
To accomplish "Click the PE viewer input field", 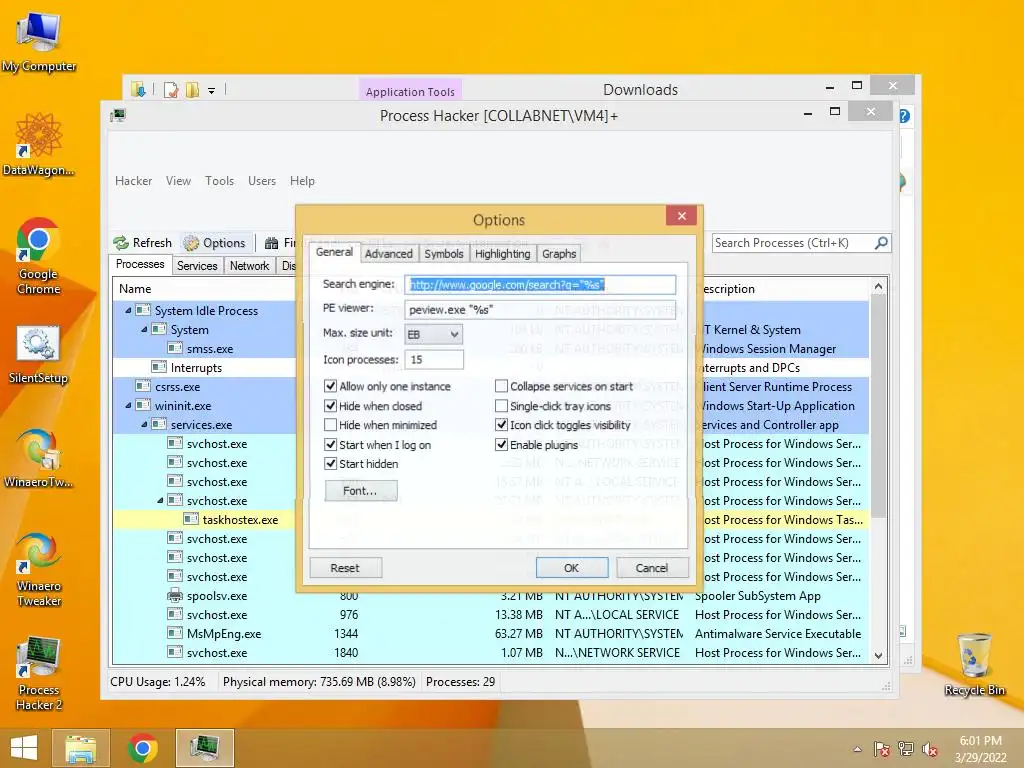I will coord(540,310).
